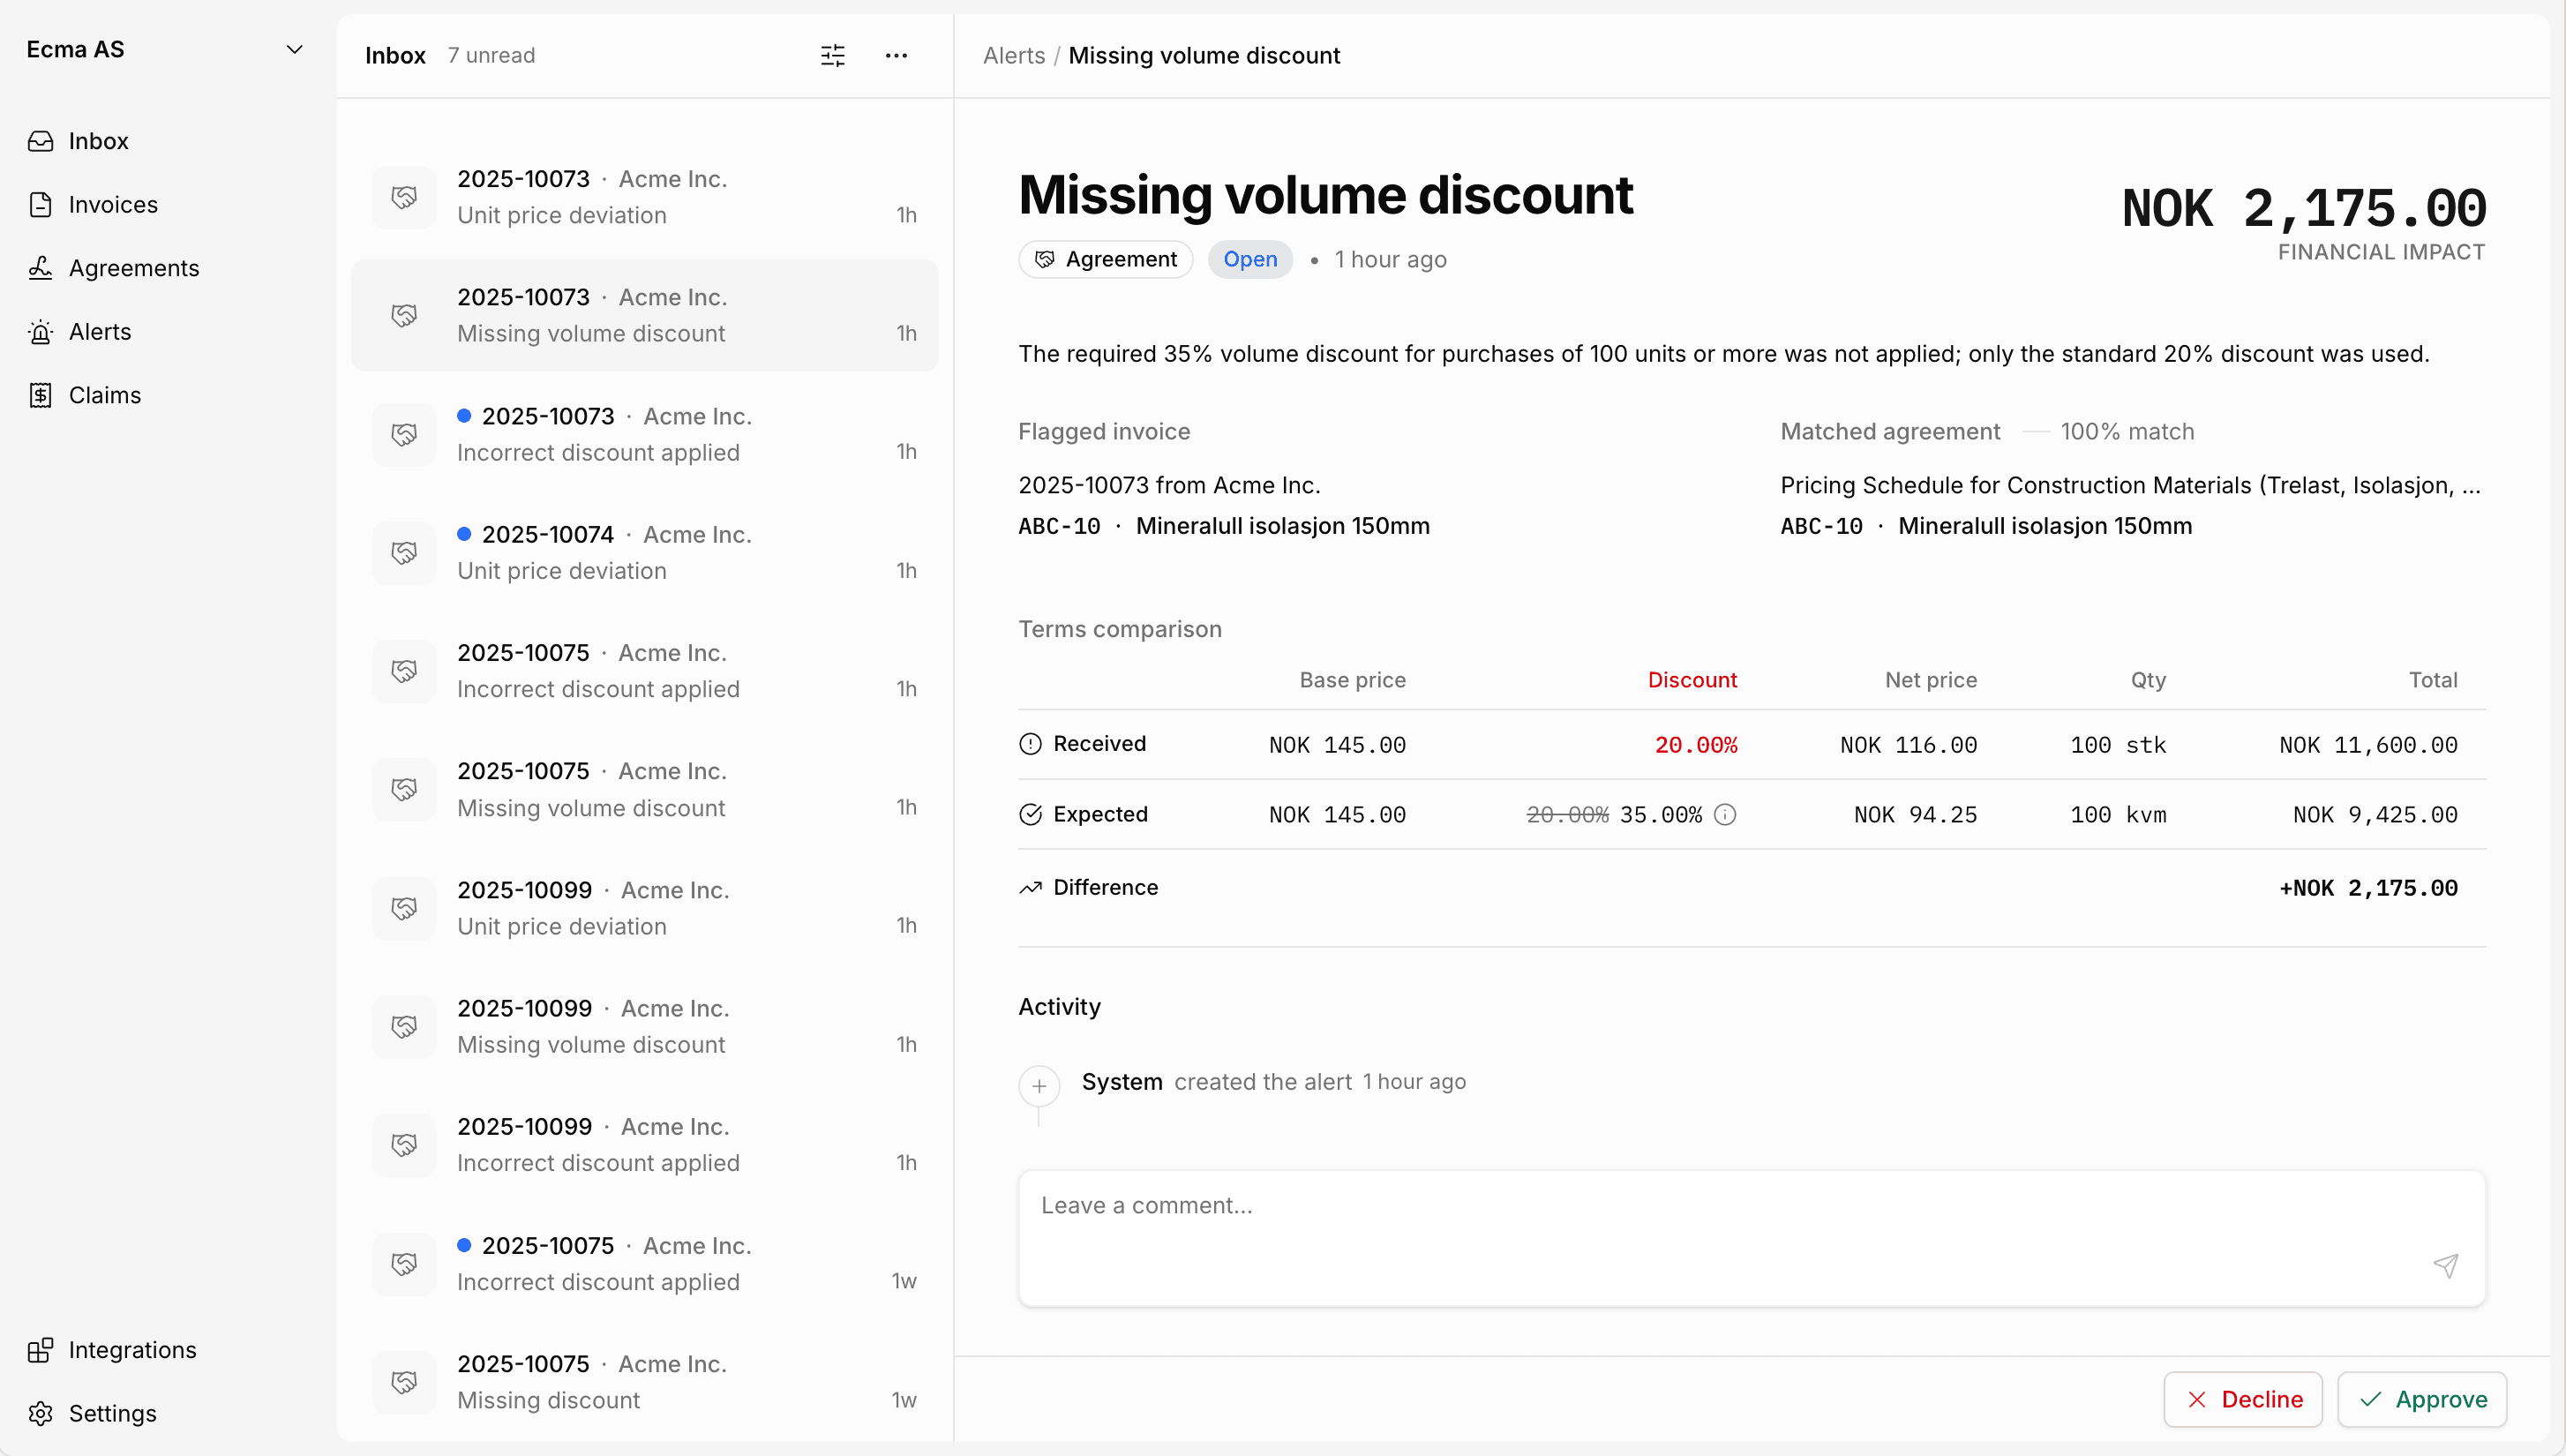Screen dimensions: 2566x1456
Task: Click the unread dot on invoice 2025-10074
Action: pyautogui.click(x=464, y=534)
